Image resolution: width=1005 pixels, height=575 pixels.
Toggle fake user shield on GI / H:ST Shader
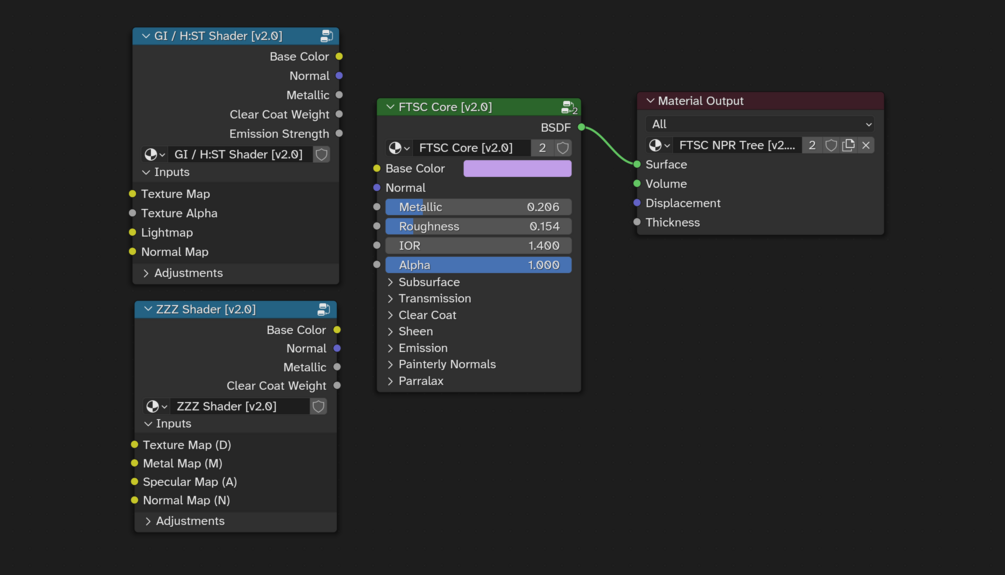pyautogui.click(x=321, y=155)
